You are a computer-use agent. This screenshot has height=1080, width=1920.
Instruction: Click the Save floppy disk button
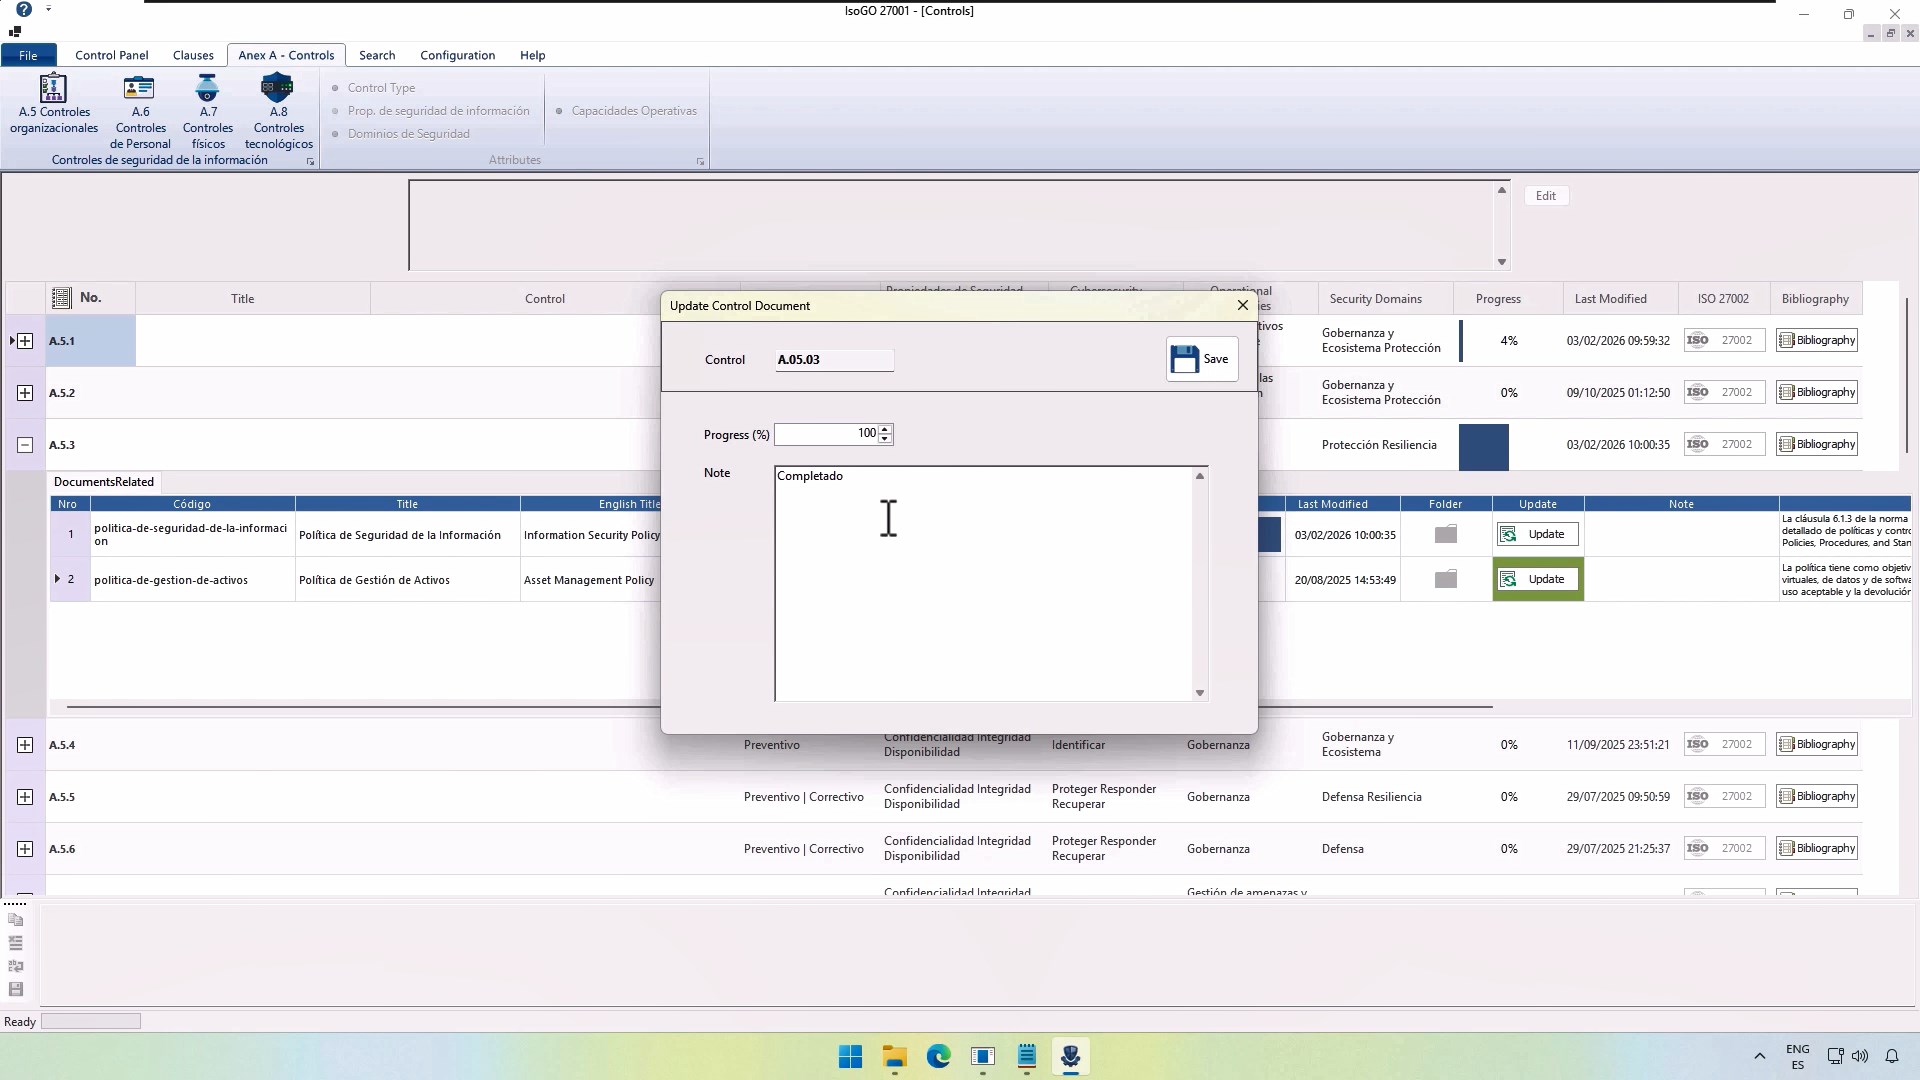[1201, 359]
